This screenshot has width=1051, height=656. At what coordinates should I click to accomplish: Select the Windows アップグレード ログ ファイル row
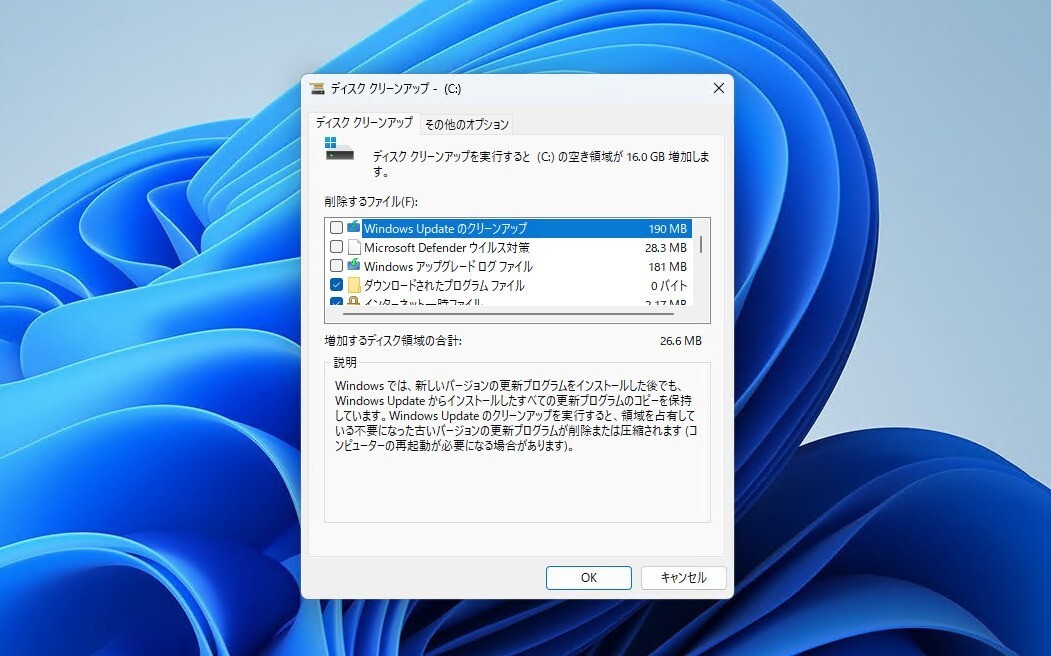pos(510,266)
